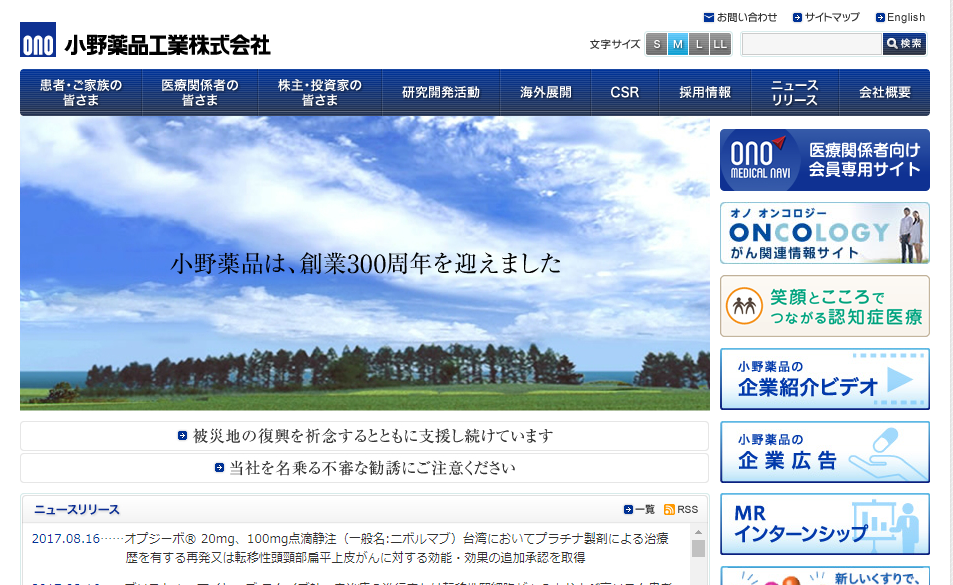Open 医療関係者の皆さま menu
The height and width of the screenshot is (585, 953).
point(200,92)
